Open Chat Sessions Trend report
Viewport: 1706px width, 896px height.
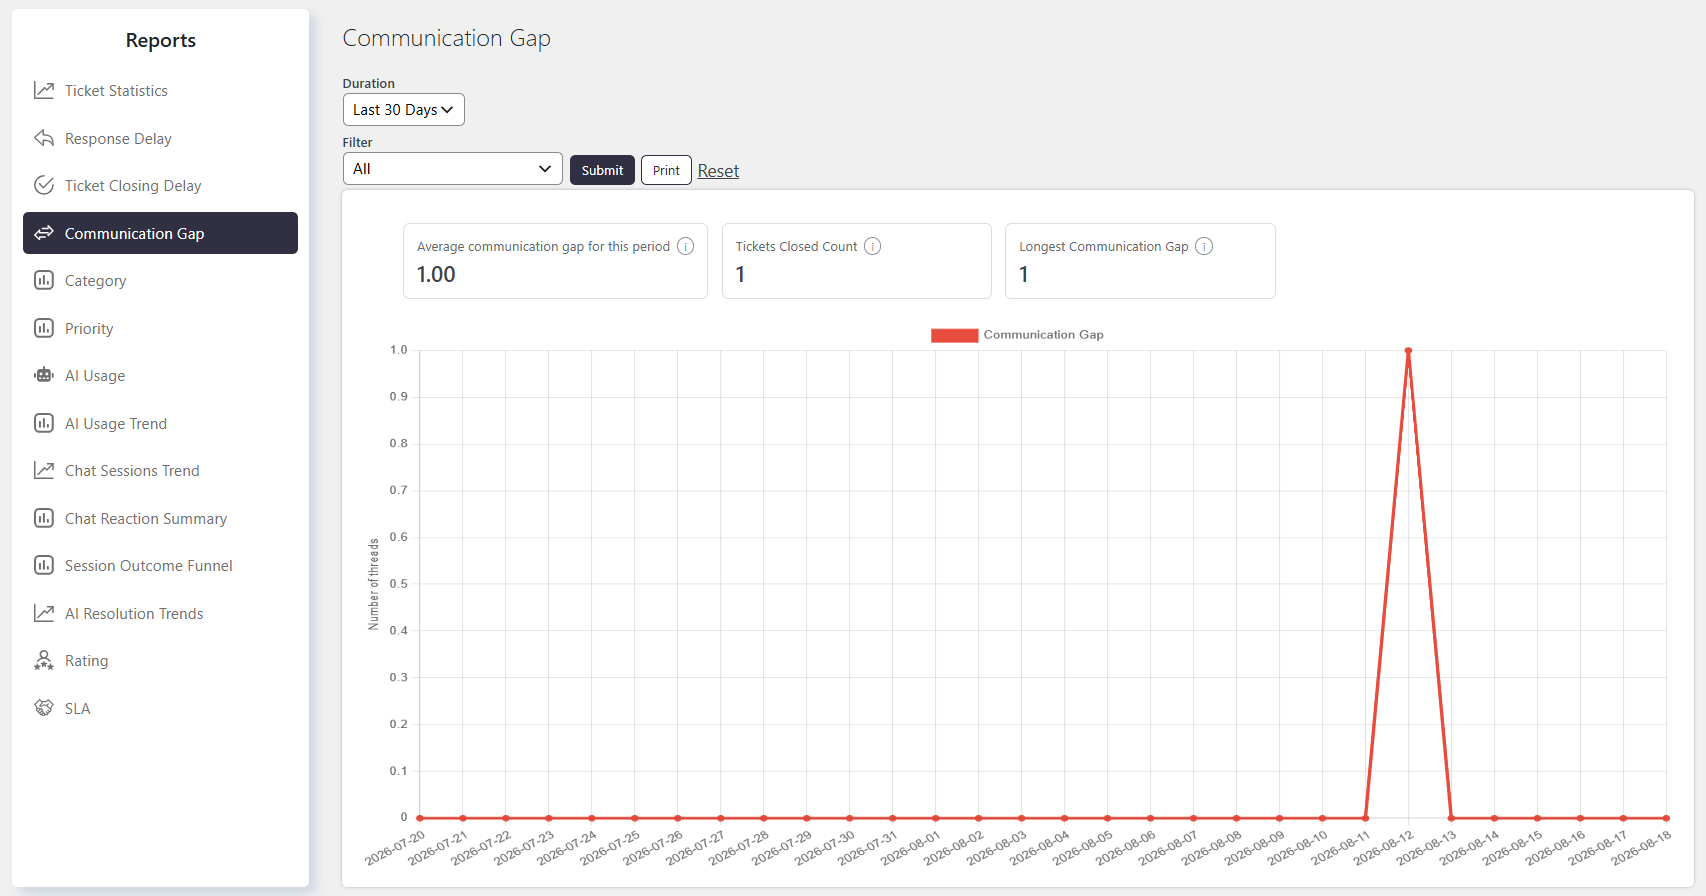click(x=160, y=470)
